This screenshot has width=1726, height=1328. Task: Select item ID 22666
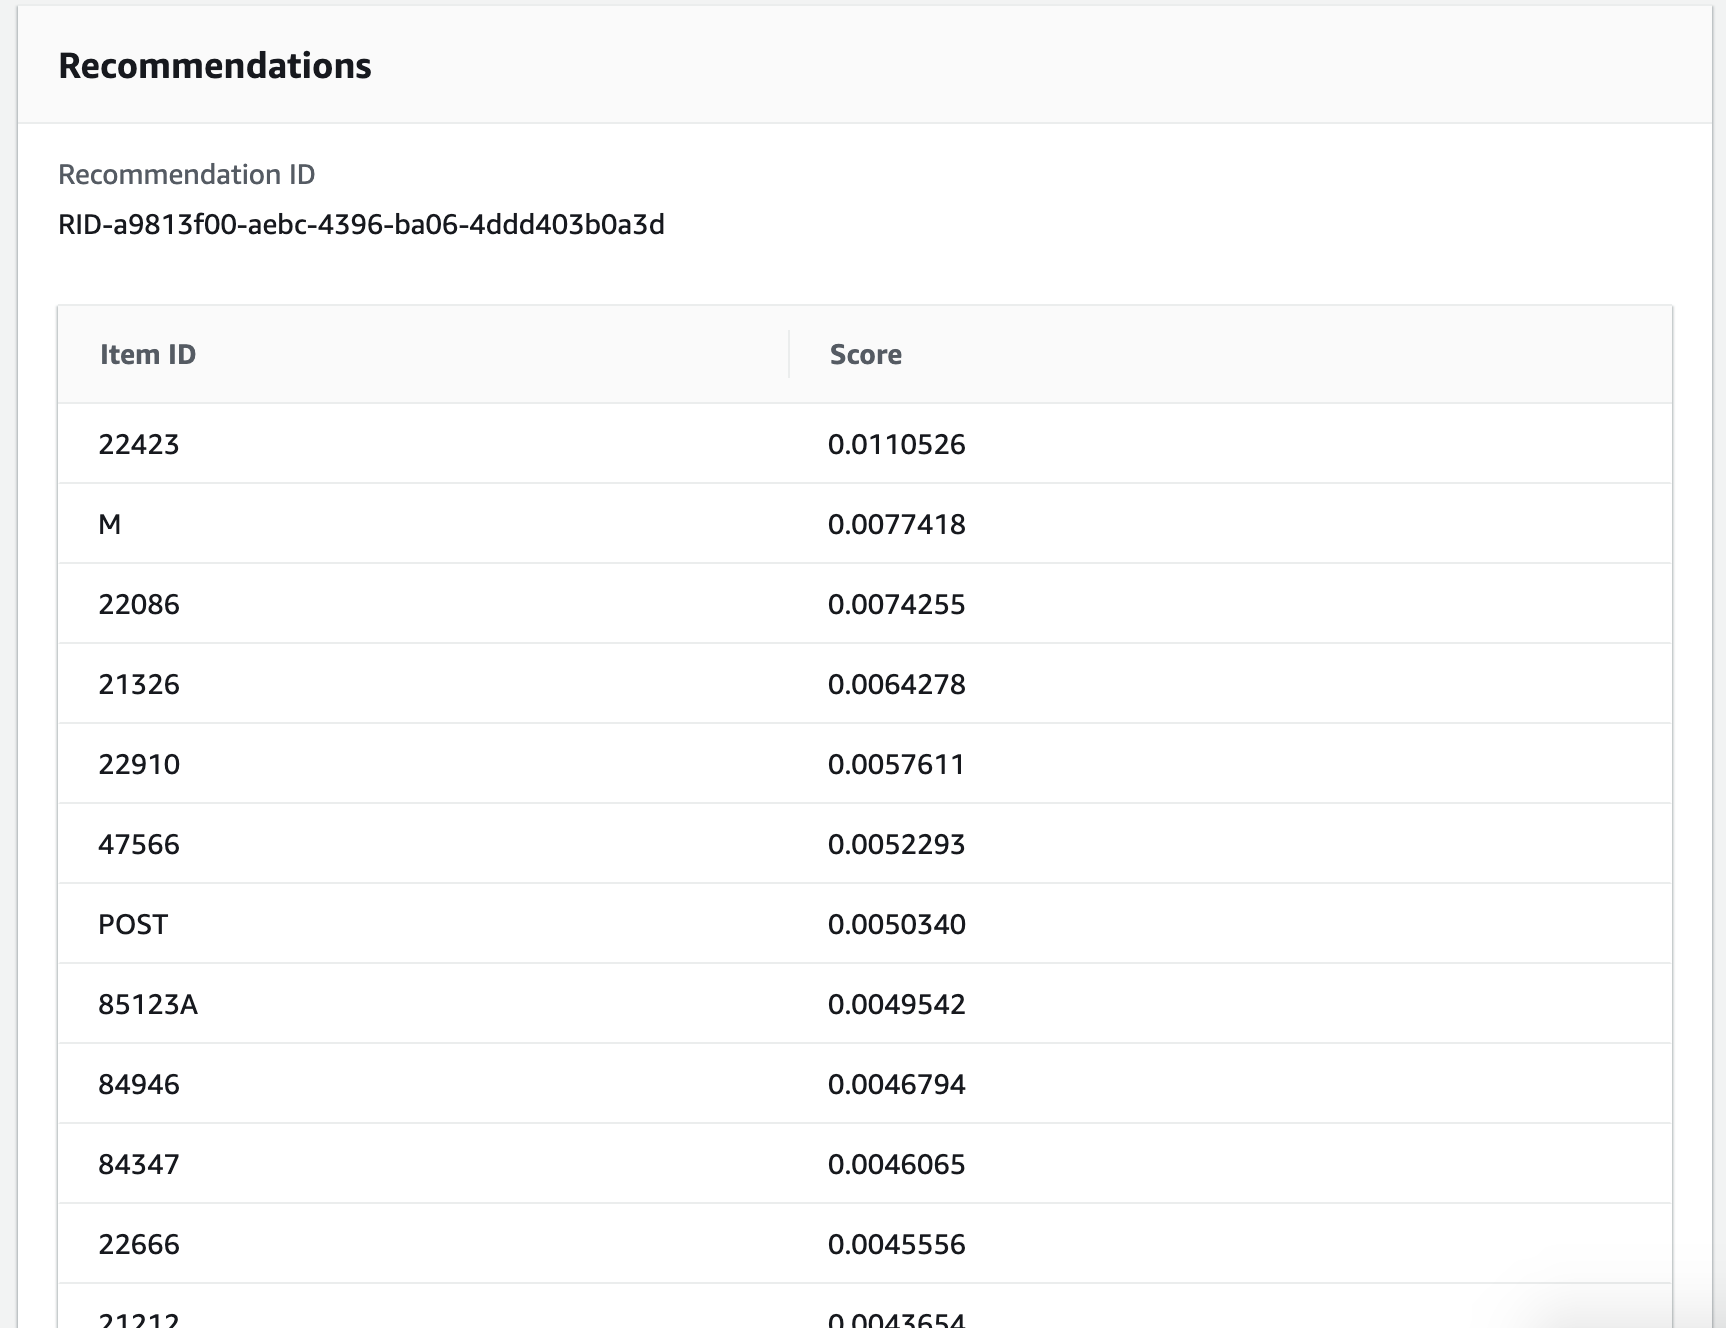(139, 1244)
